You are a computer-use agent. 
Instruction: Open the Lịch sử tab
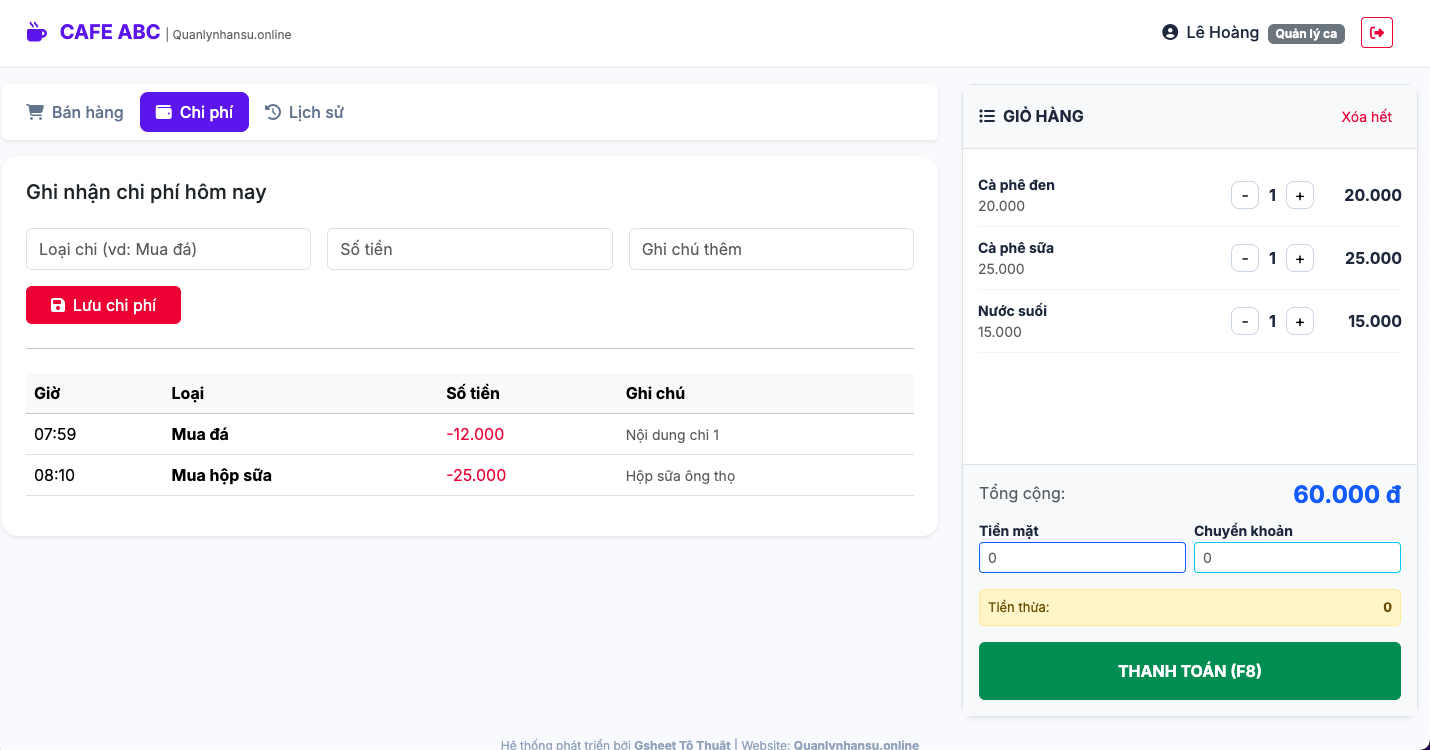click(x=303, y=111)
